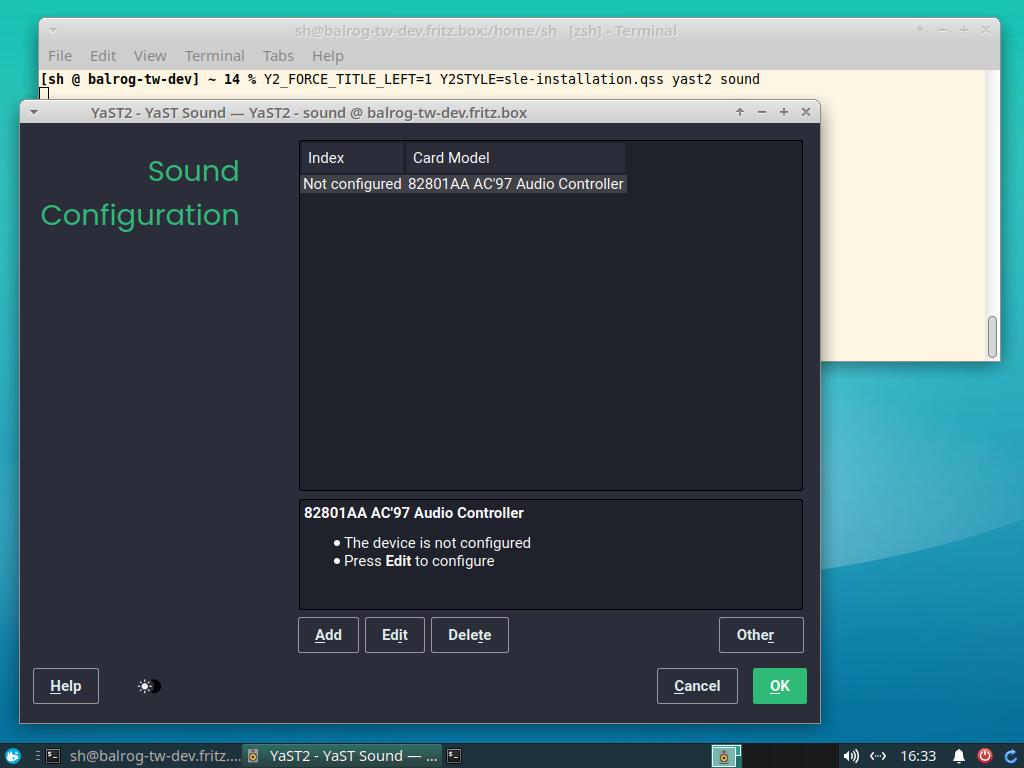Maximize the YaST Sound window
The width and height of the screenshot is (1024, 768).
[x=784, y=112]
